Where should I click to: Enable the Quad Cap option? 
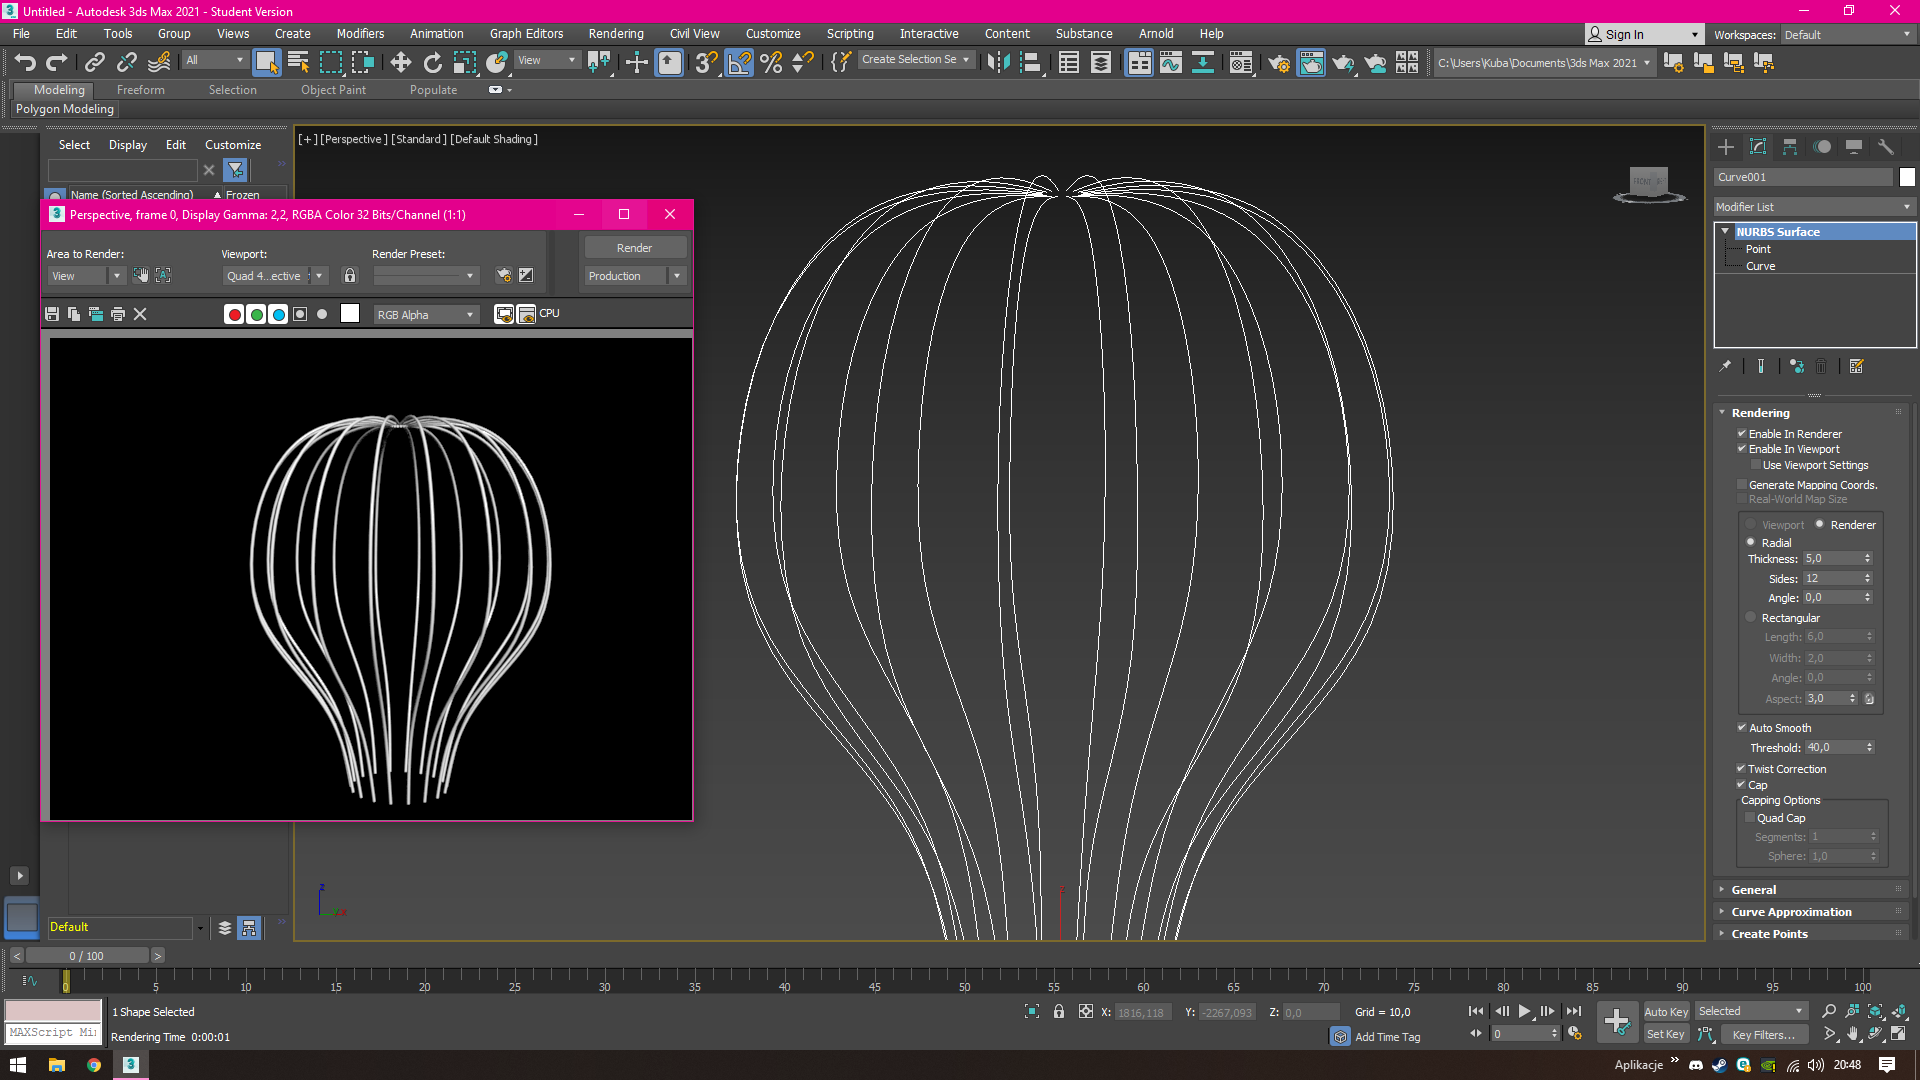click(1751, 817)
